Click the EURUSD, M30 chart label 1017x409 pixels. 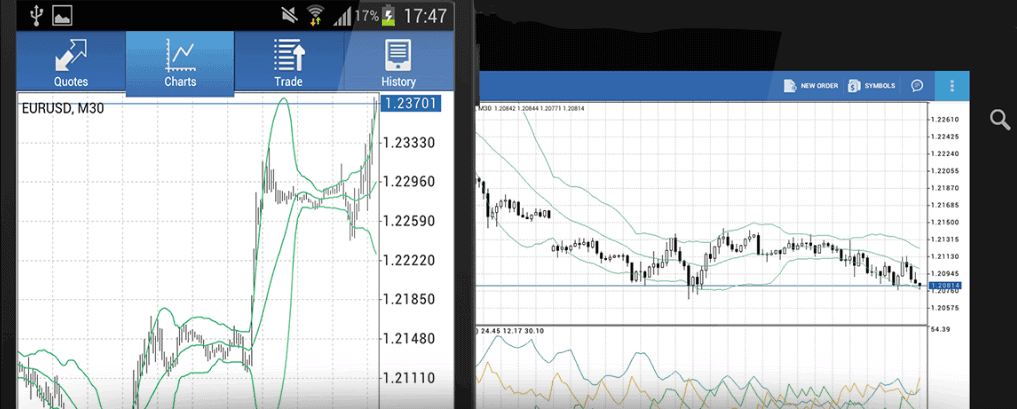[x=63, y=109]
